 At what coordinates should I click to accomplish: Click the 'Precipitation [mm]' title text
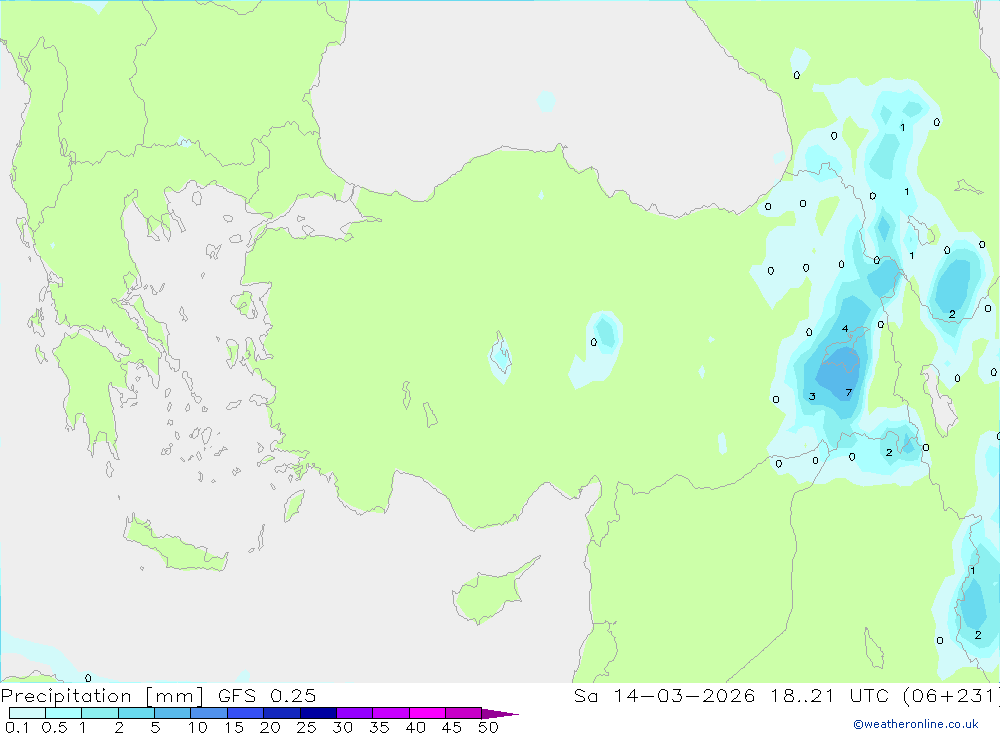click(x=102, y=695)
